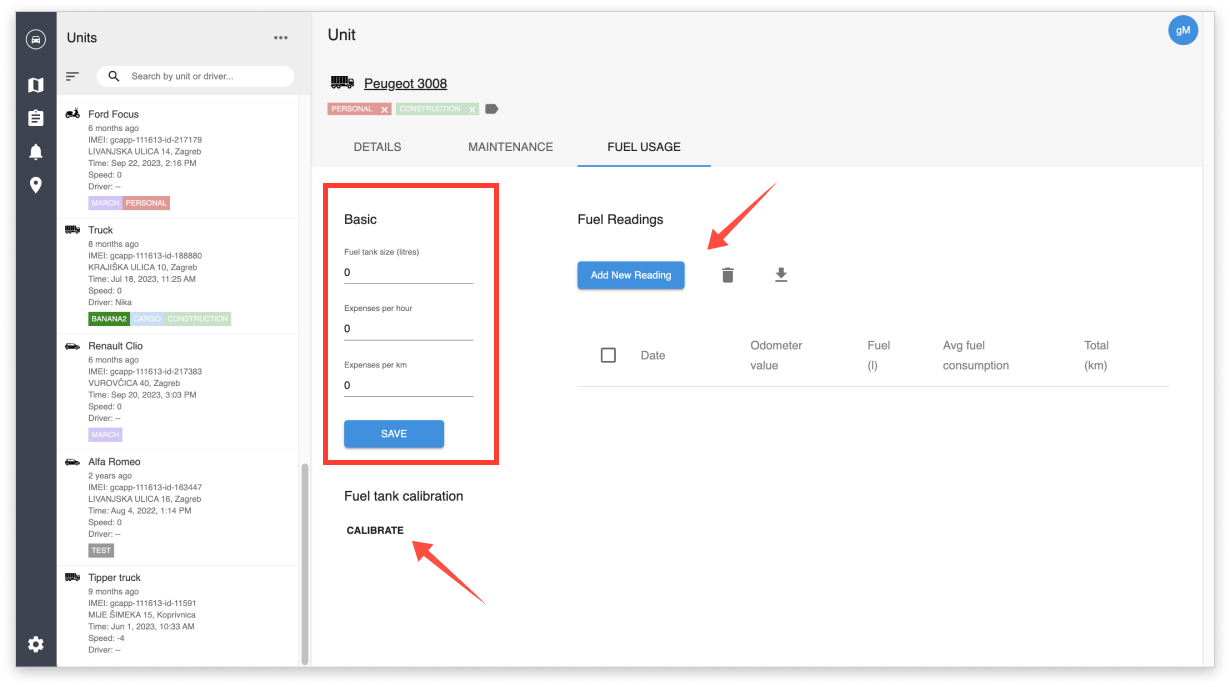The image size is (1230, 687).
Task: Export fuel readings with the download icon
Action: [x=781, y=274]
